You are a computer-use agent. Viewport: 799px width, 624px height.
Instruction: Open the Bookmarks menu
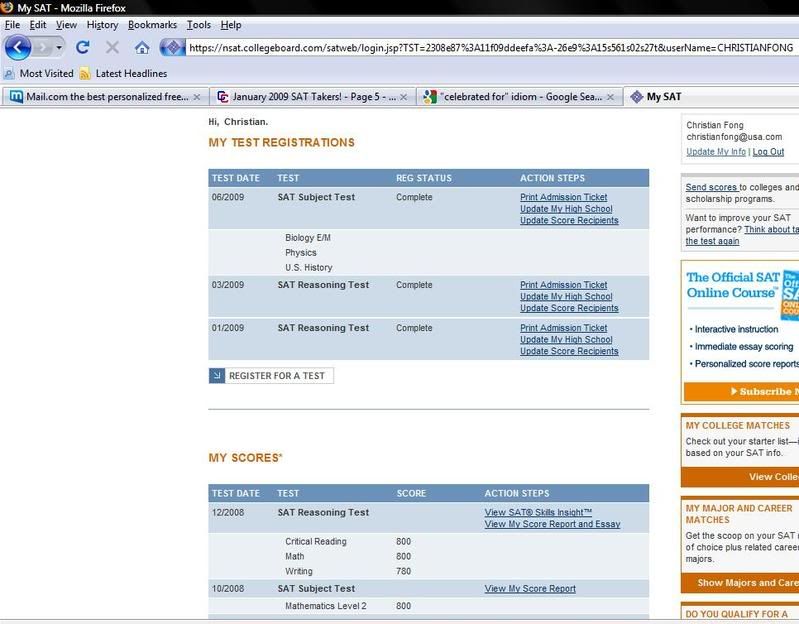(x=152, y=24)
